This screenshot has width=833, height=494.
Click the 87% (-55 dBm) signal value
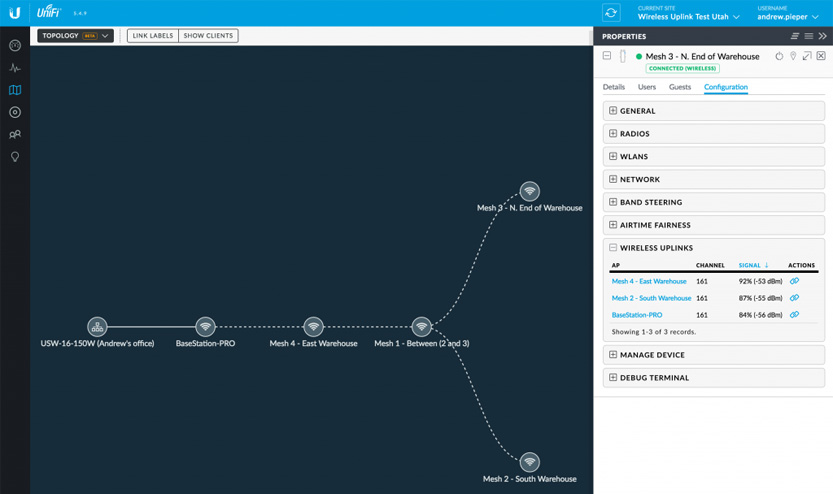pyautogui.click(x=760, y=298)
